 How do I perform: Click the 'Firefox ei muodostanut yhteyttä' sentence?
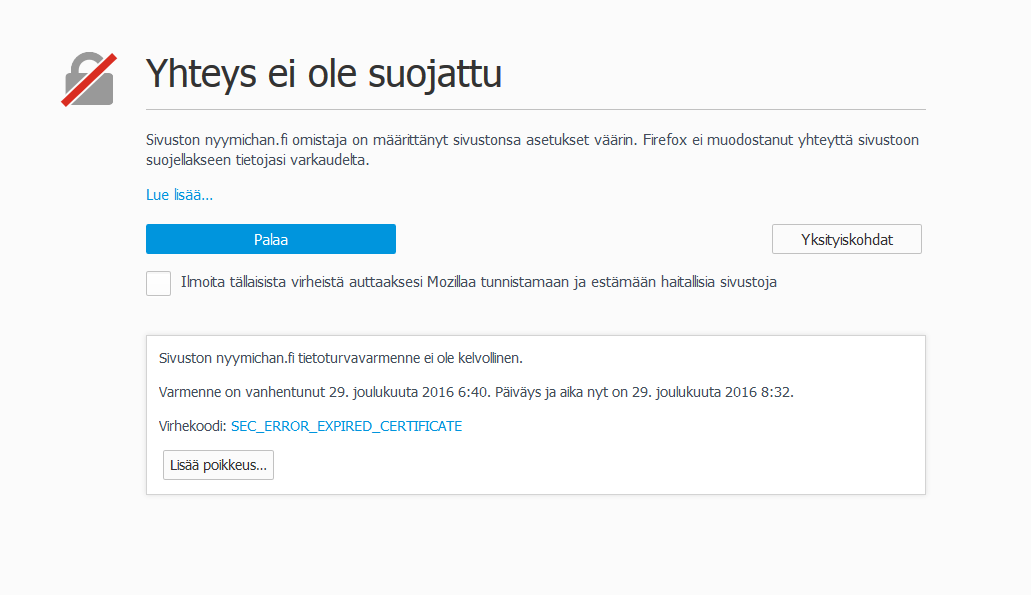(760, 141)
